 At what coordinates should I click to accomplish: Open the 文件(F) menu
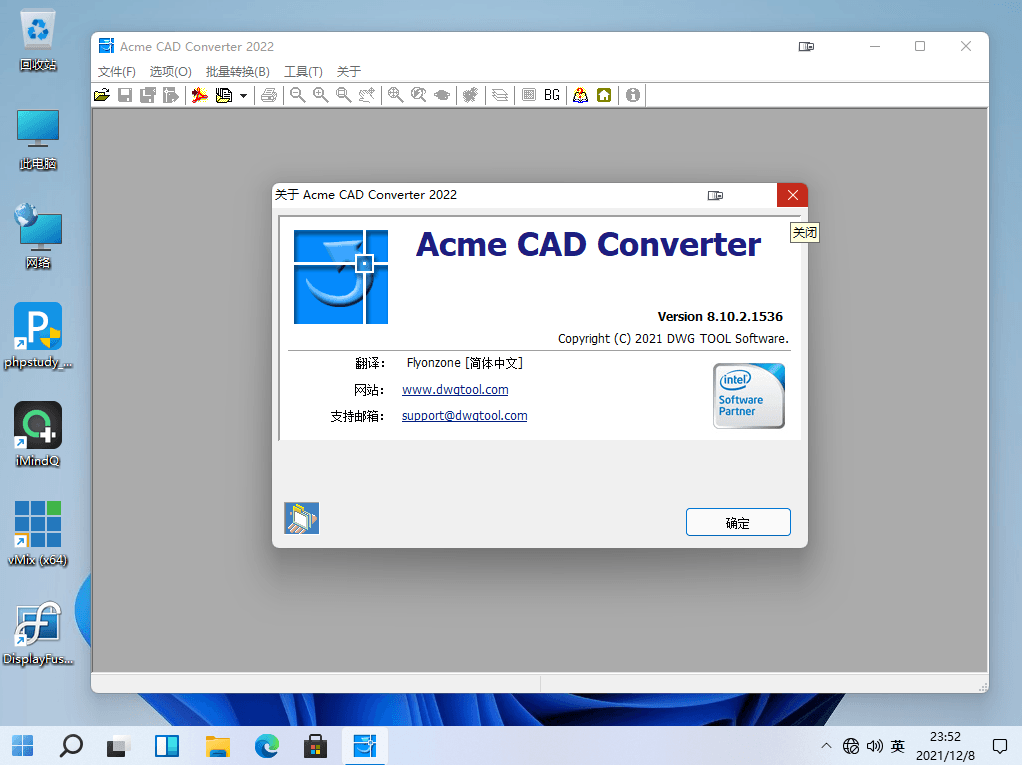coord(117,72)
